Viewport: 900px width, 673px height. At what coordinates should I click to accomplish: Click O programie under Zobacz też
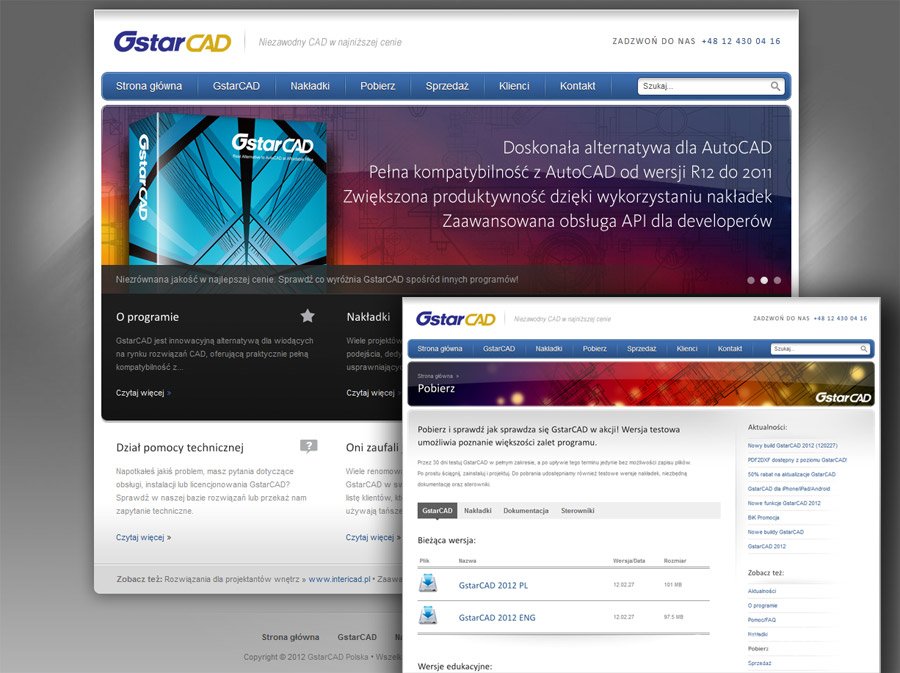(x=762, y=605)
